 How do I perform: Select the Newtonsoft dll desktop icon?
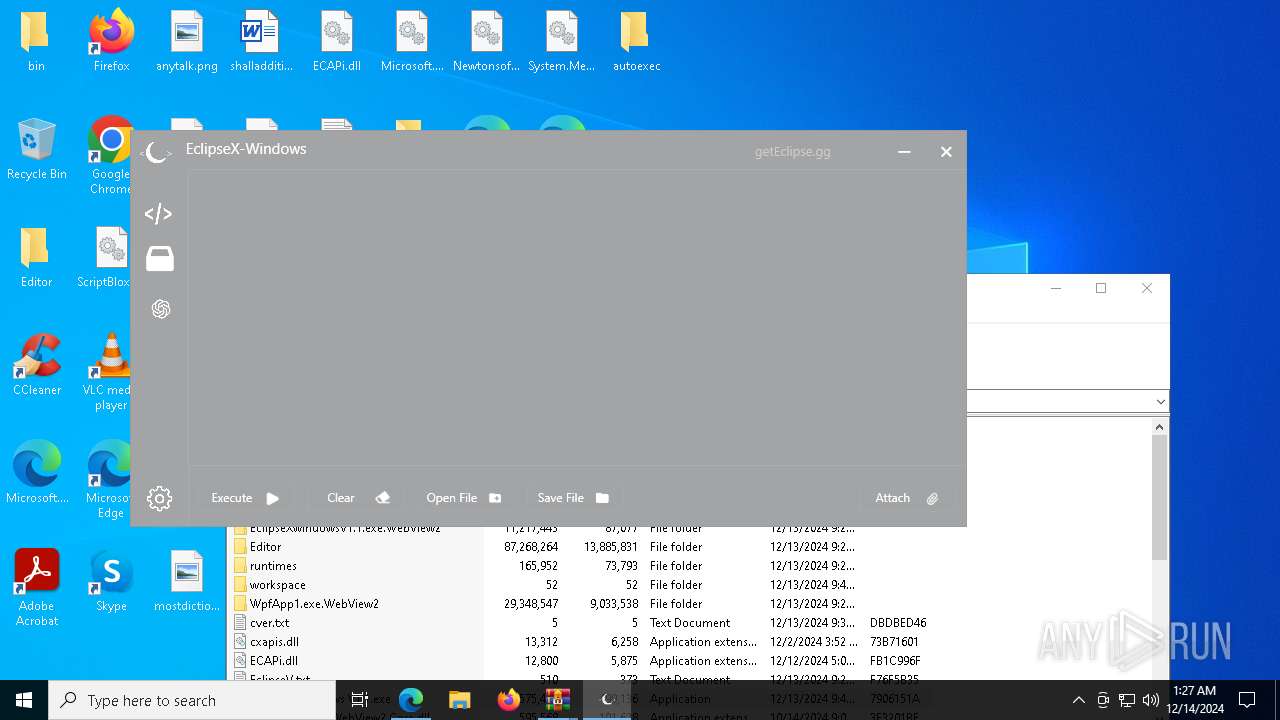click(486, 42)
